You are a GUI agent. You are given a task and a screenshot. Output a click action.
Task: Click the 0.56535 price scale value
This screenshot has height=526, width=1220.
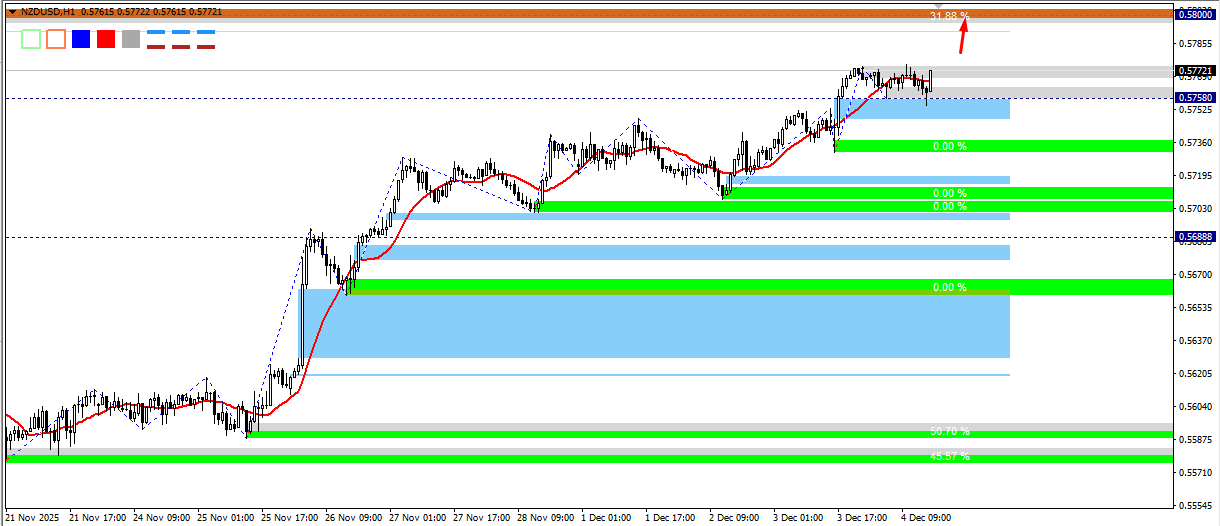tap(1196, 308)
